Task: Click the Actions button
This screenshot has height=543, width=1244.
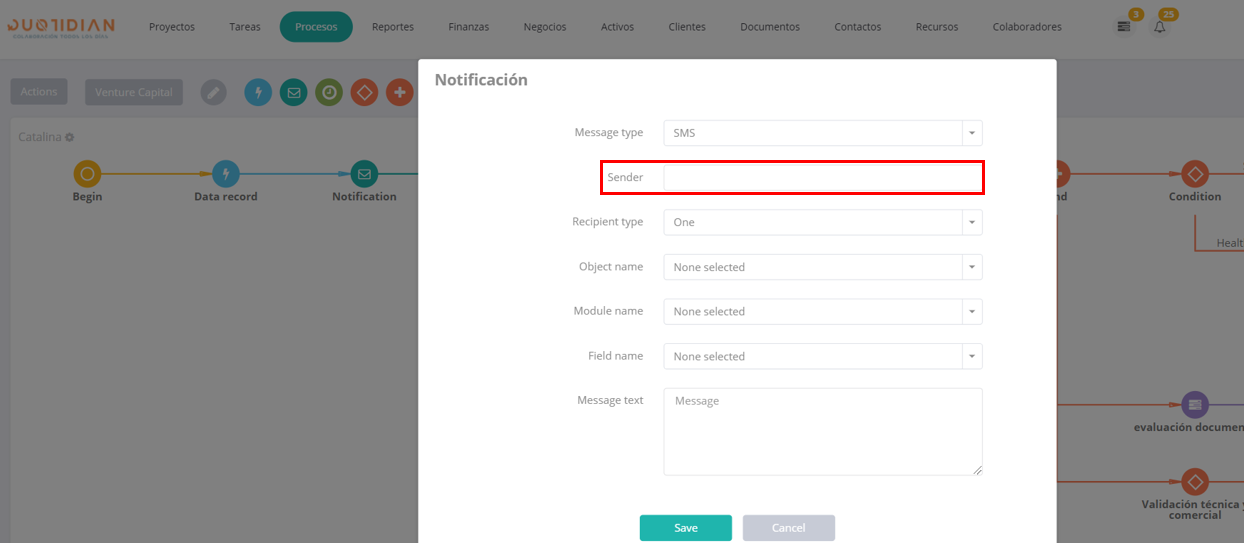Action: (x=39, y=92)
